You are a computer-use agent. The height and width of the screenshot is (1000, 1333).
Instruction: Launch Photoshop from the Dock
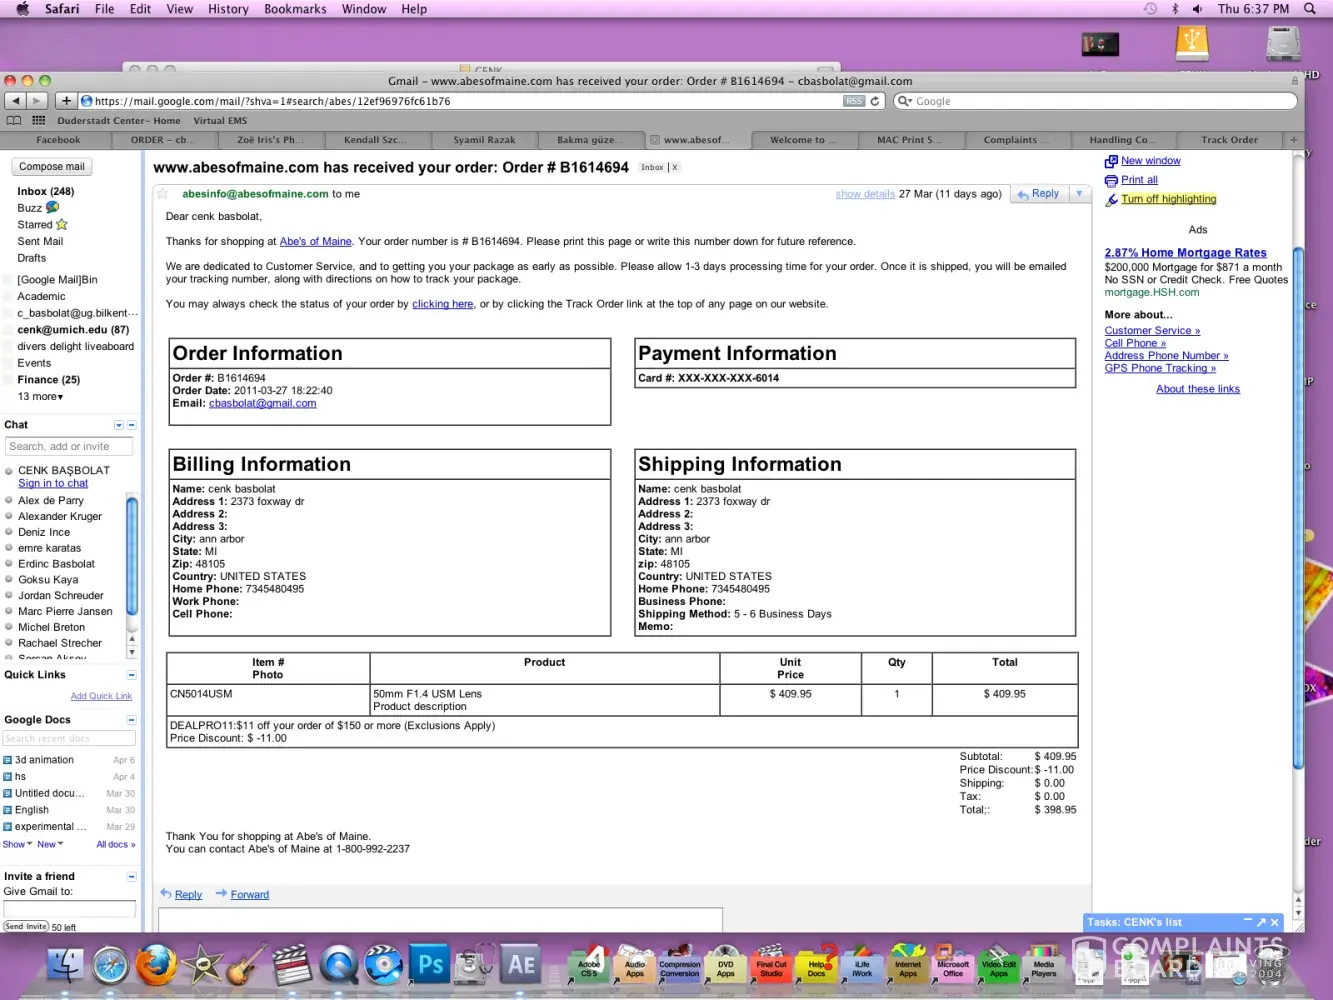(x=430, y=965)
